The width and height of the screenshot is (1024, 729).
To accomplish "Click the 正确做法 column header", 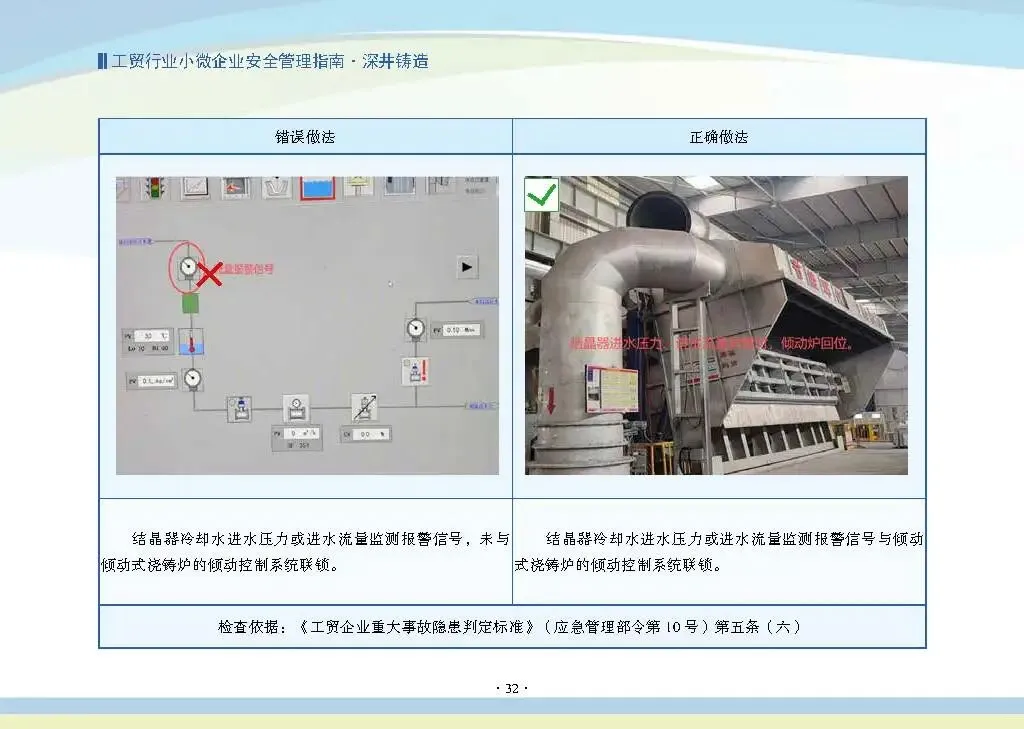I will coord(718,137).
